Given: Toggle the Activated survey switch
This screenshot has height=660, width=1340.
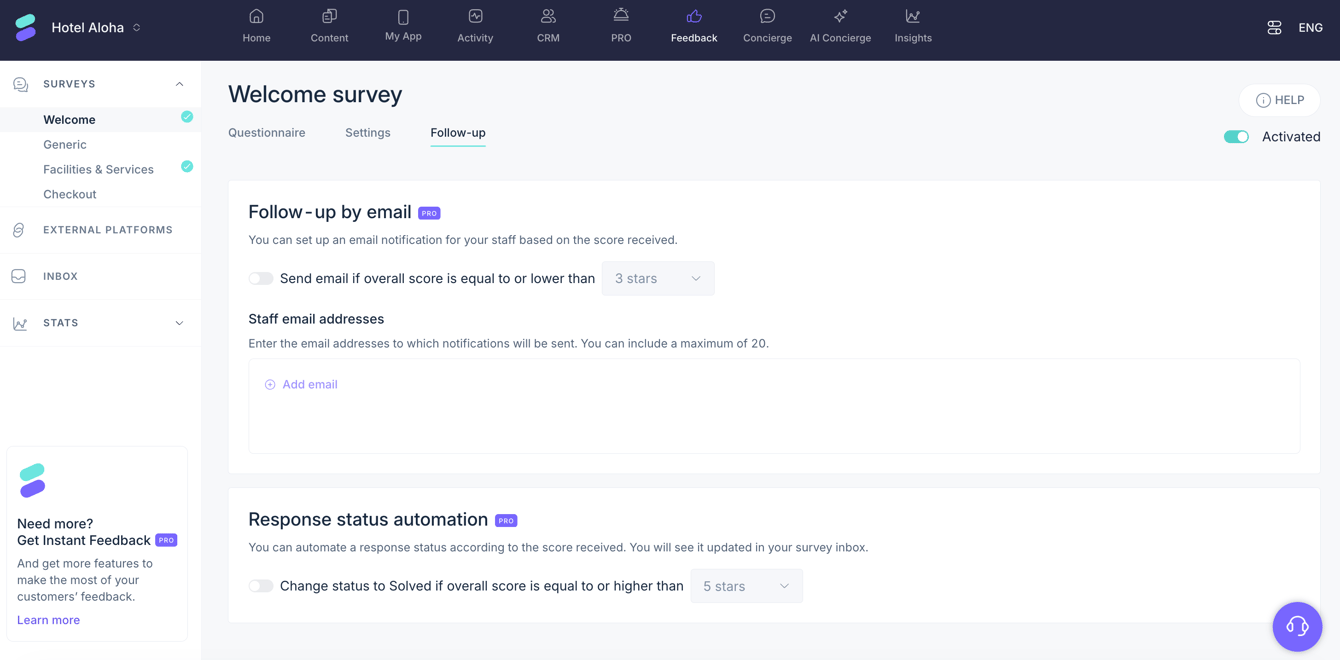Looking at the screenshot, I should pos(1236,137).
